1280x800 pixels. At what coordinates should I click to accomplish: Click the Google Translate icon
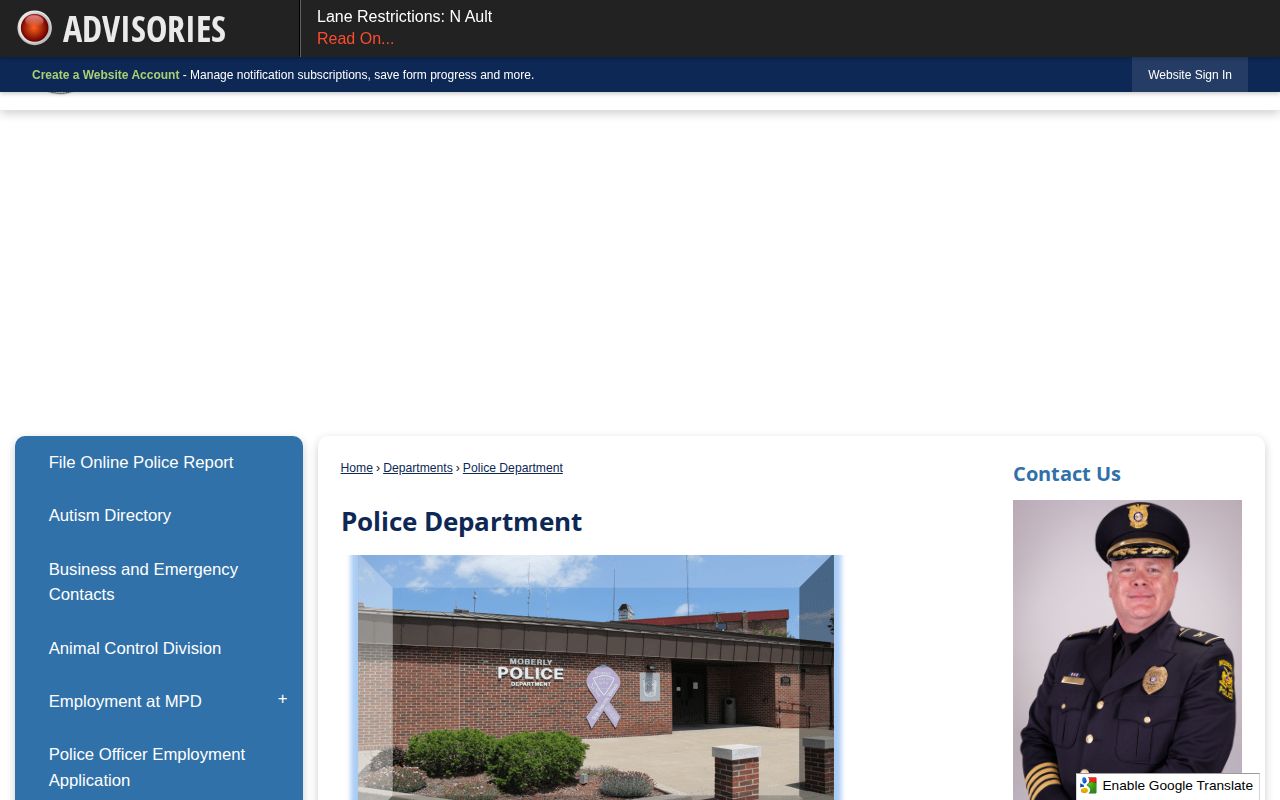click(1089, 786)
